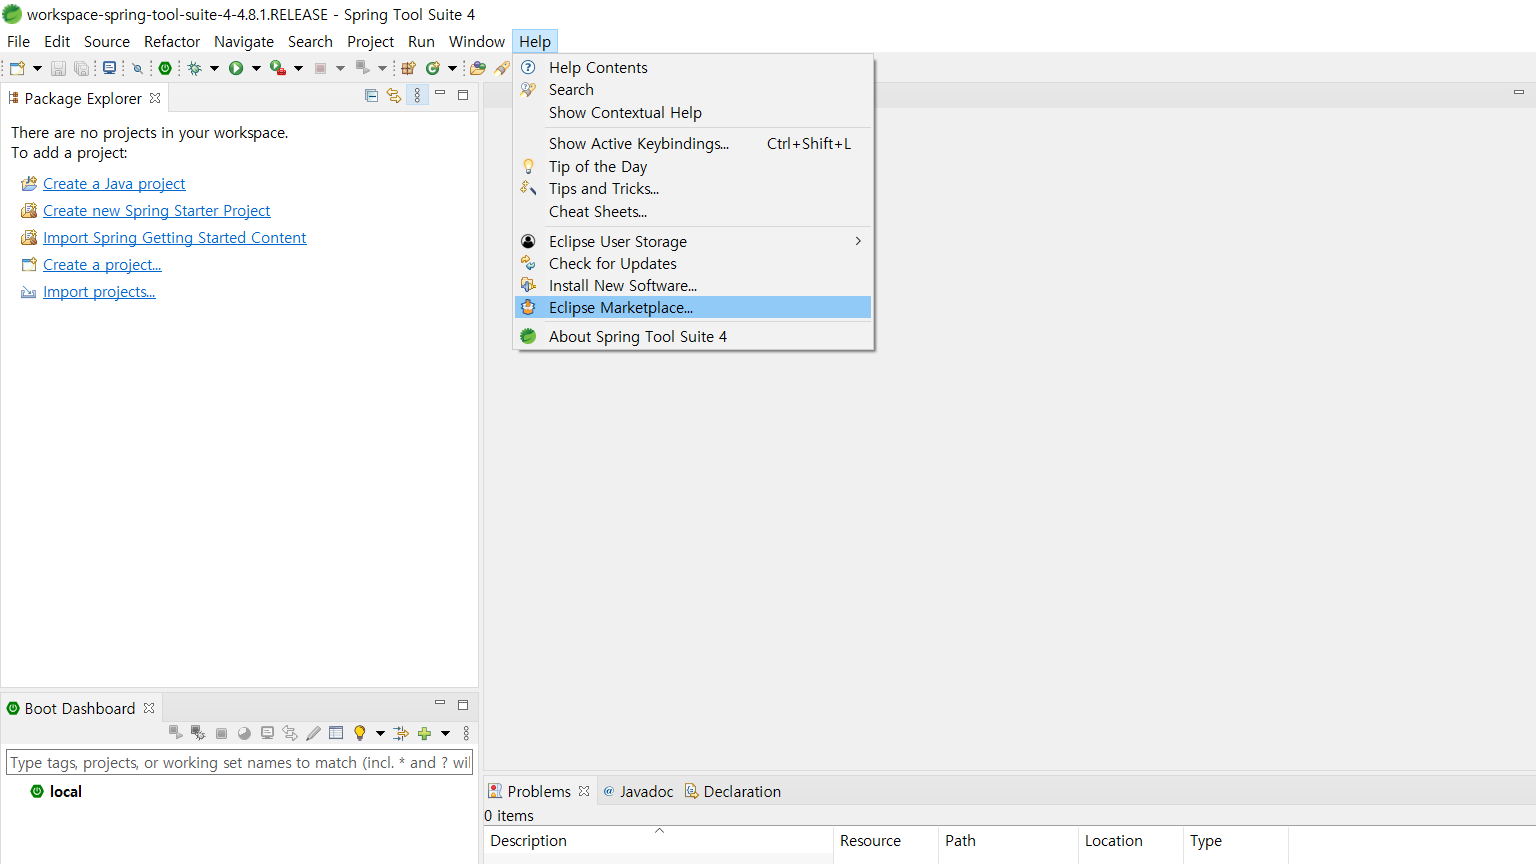Click Boot Dashboard lightbulb icon
The width and height of the screenshot is (1536, 864).
click(360, 733)
